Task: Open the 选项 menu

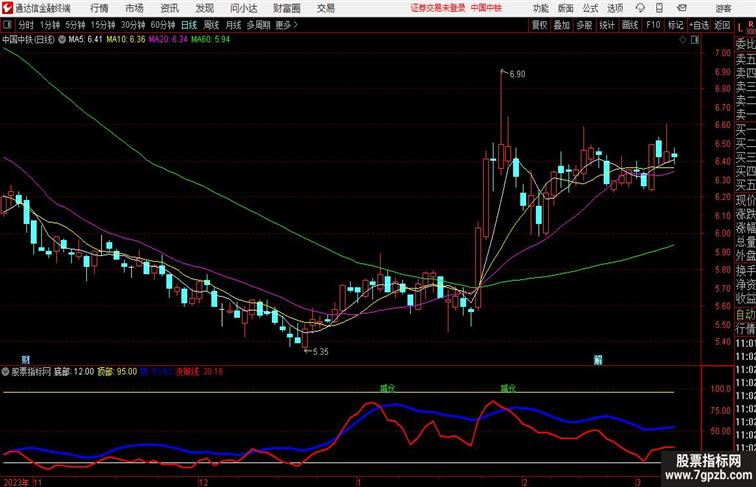Action: coord(615,8)
